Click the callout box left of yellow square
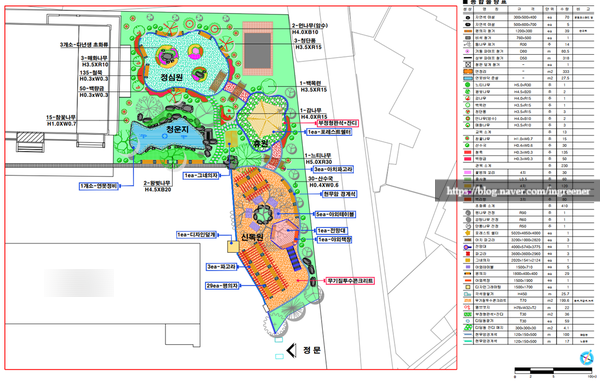Screen dimensions: 600x381 coord(197,234)
